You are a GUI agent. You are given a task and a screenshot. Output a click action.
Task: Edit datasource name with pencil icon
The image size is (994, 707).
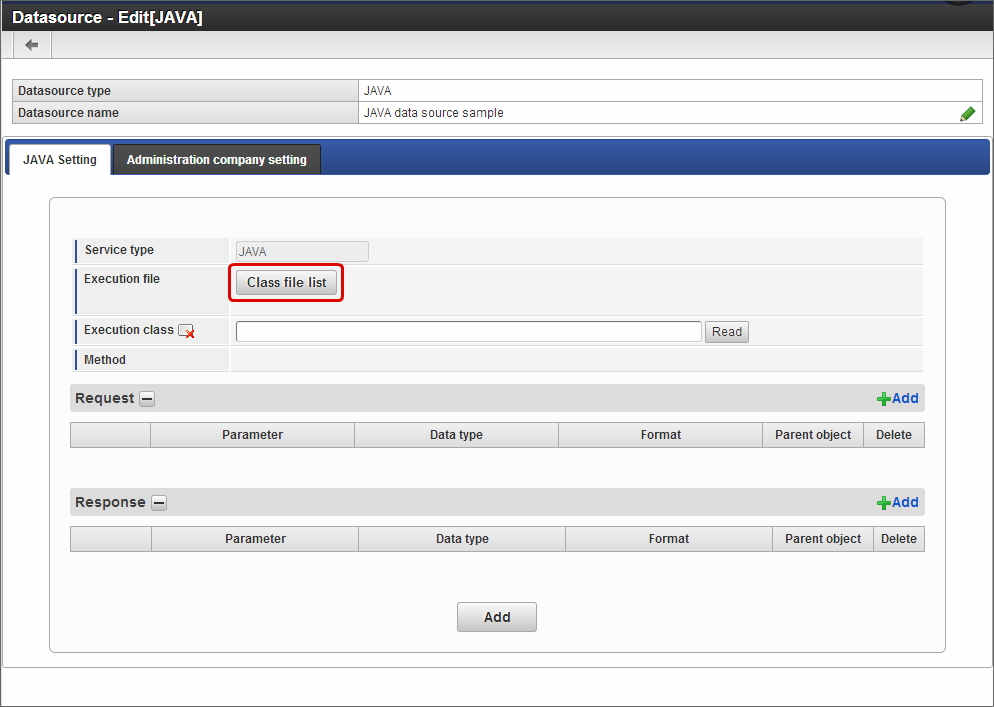(x=967, y=114)
